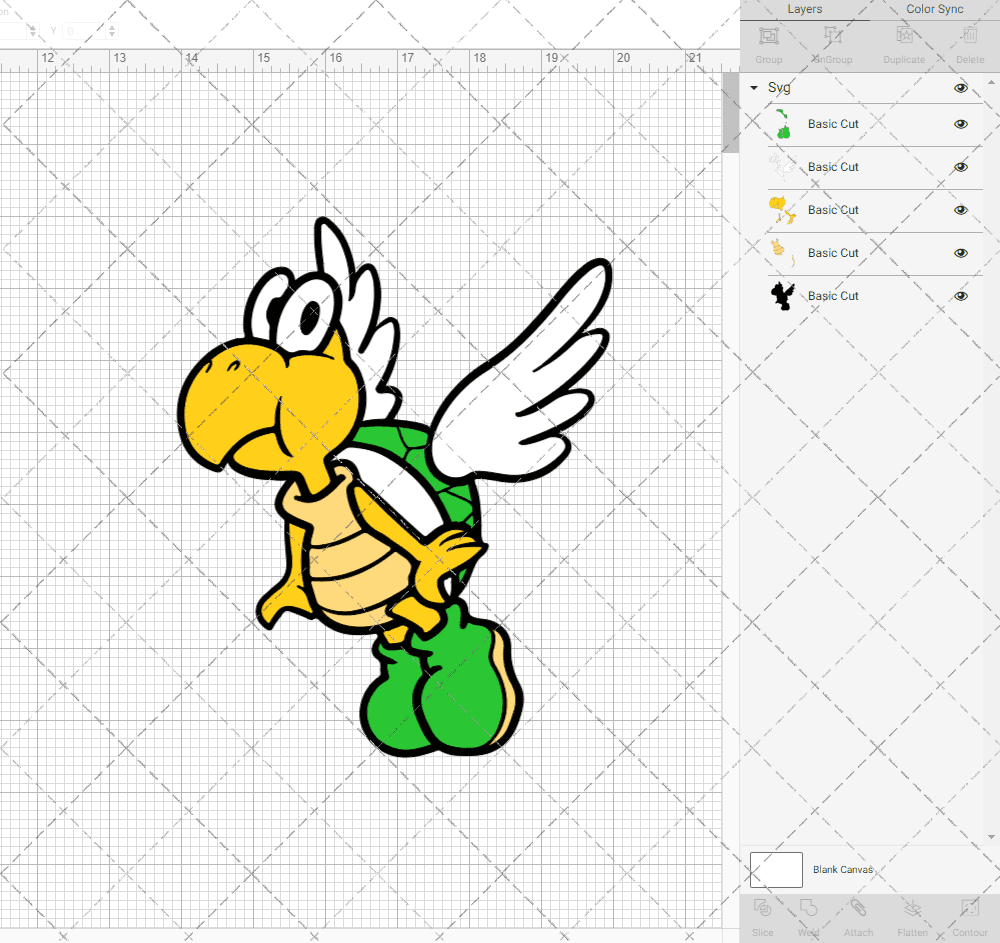Select the bright yellow head layer thumbnail
This screenshot has height=943, width=1000.
click(783, 210)
